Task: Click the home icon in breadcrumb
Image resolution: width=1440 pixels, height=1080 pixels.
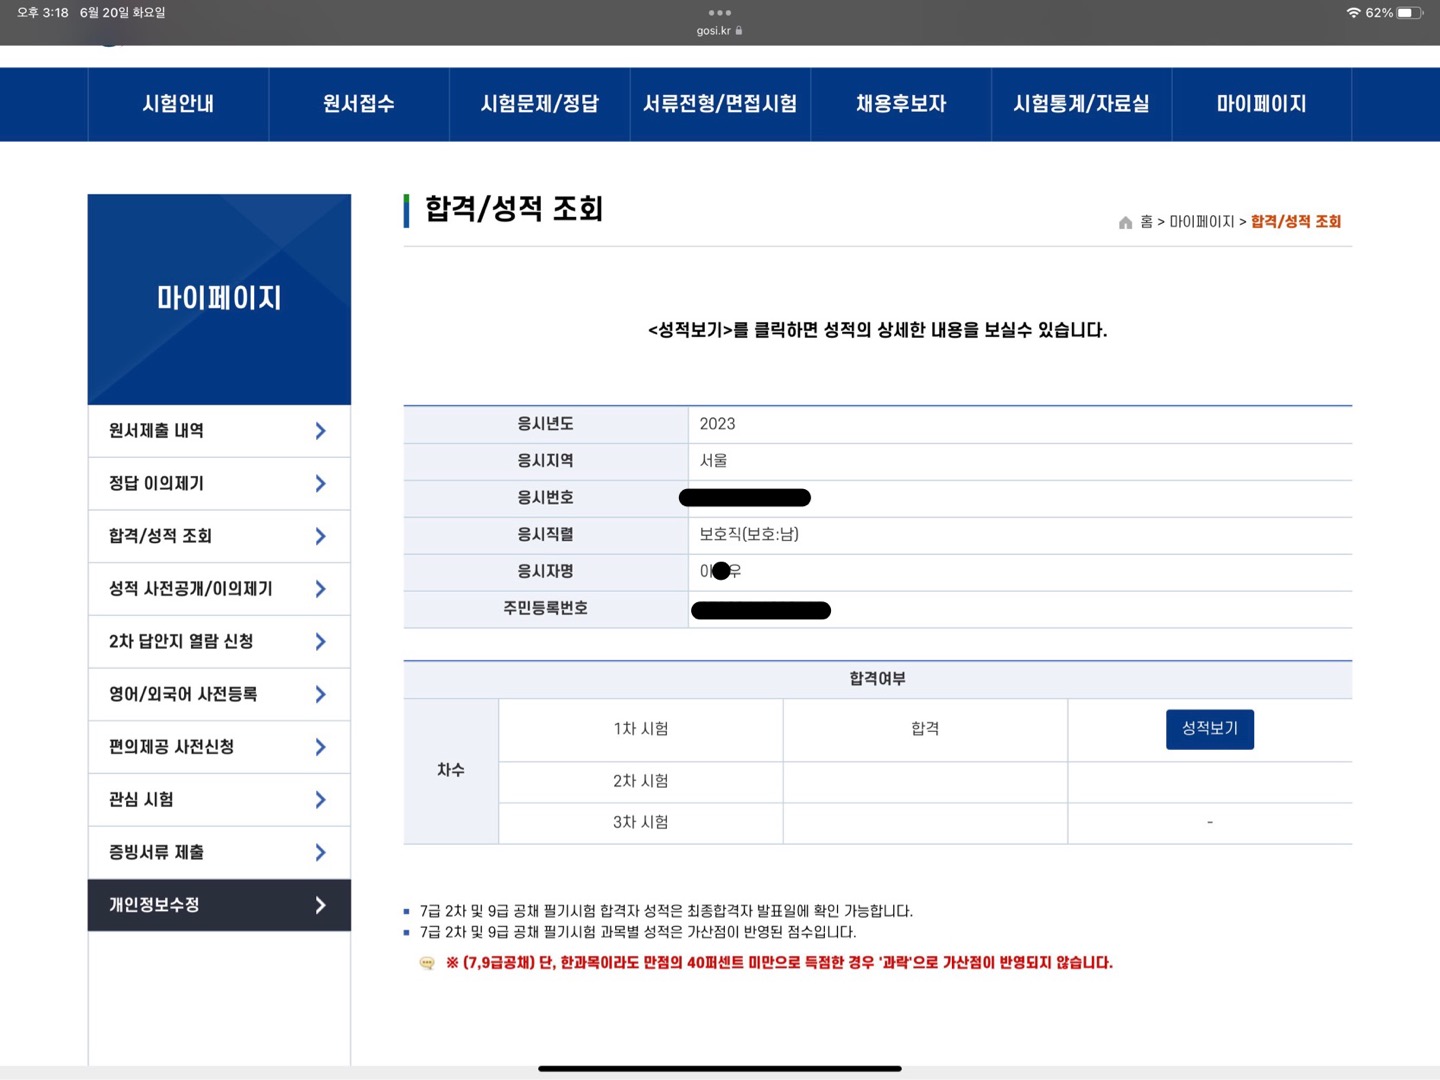Action: pyautogui.click(x=1125, y=222)
